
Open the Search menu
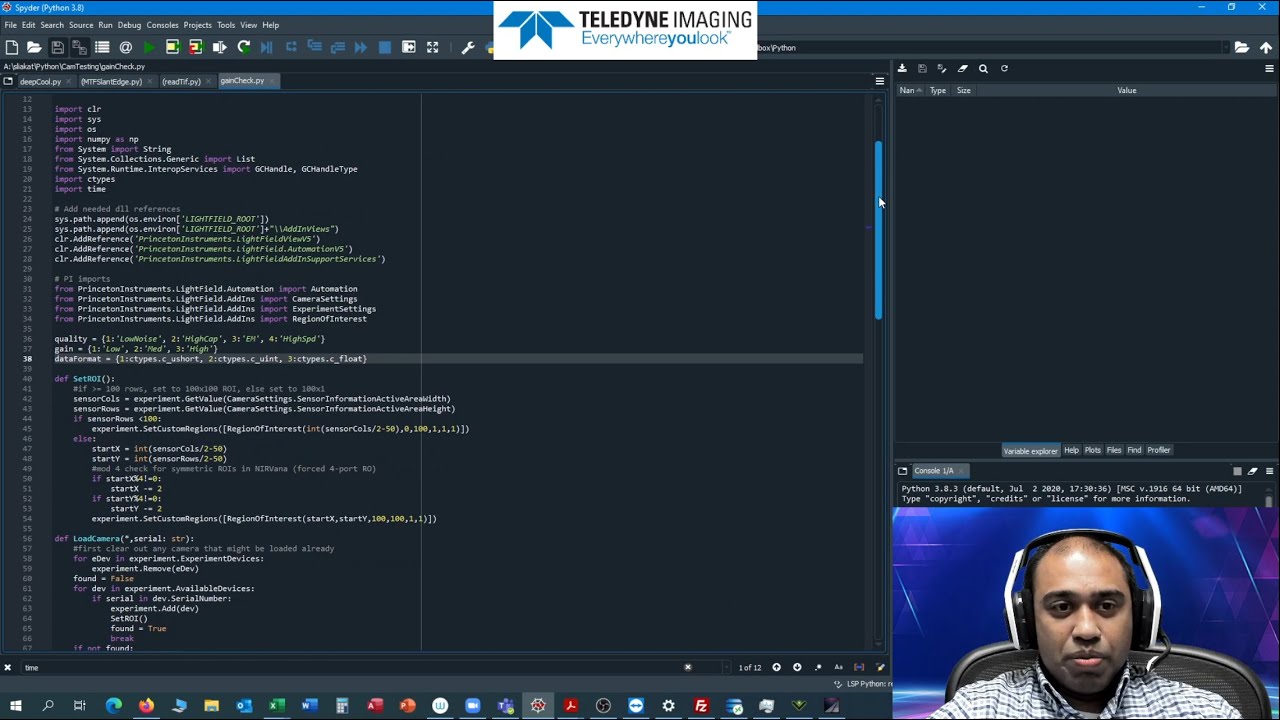click(52, 25)
